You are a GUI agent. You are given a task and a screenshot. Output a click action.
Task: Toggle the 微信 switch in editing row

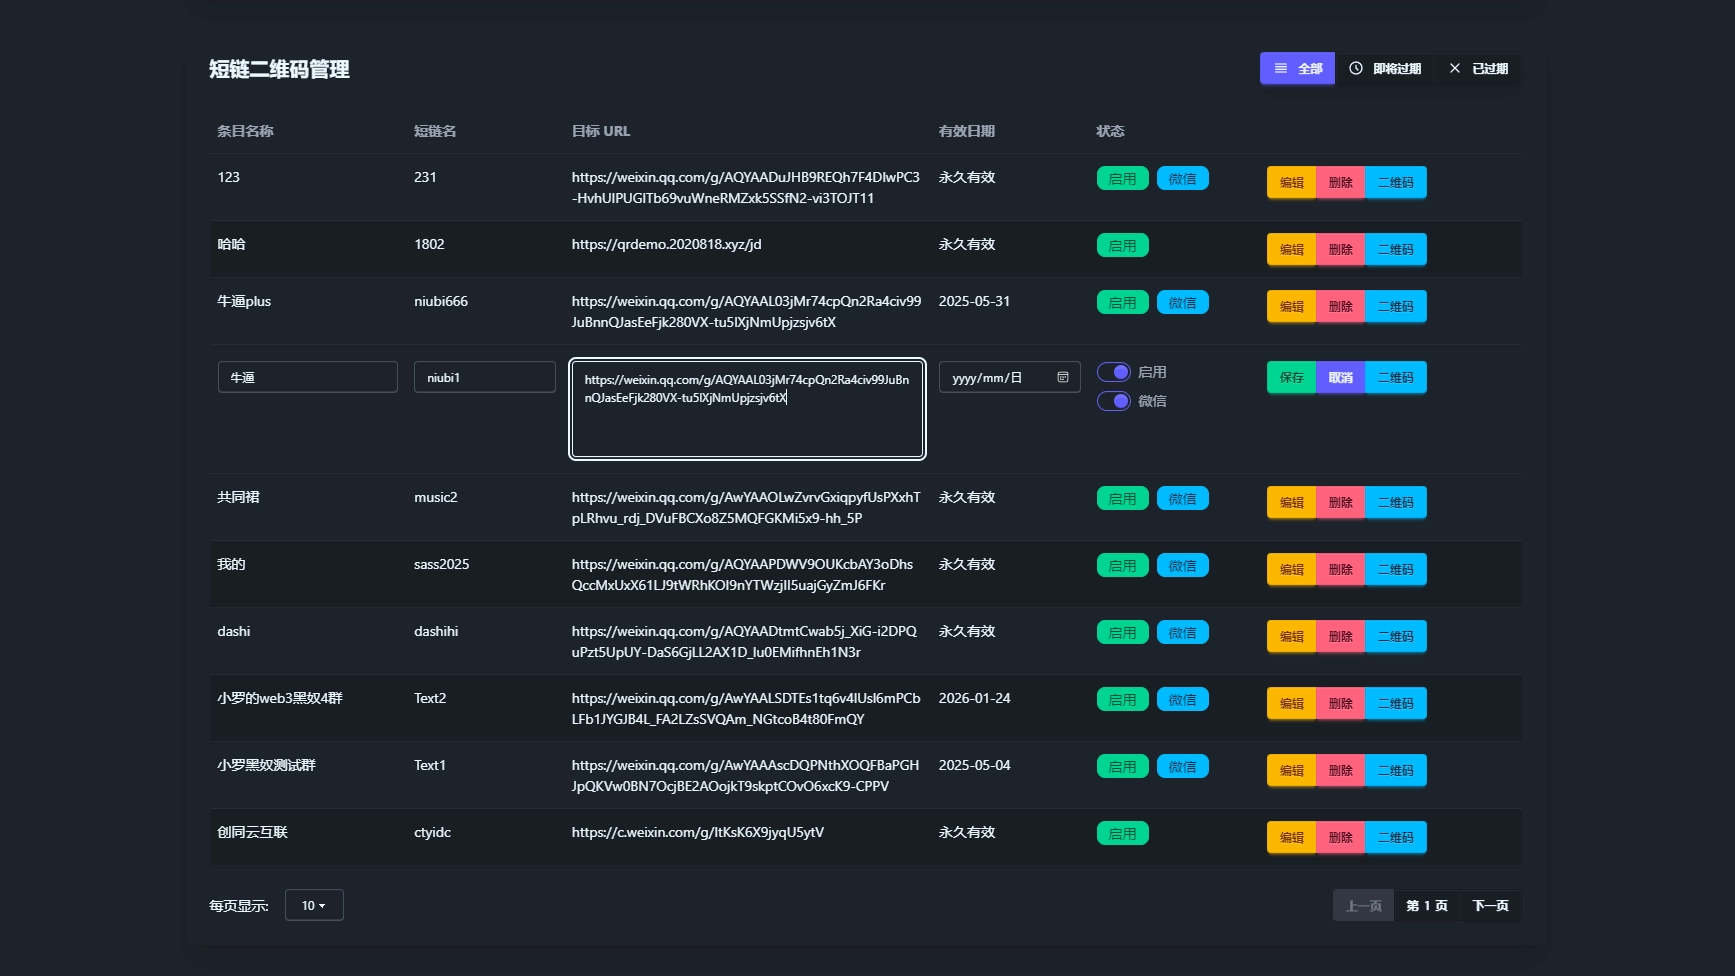pyautogui.click(x=1114, y=401)
